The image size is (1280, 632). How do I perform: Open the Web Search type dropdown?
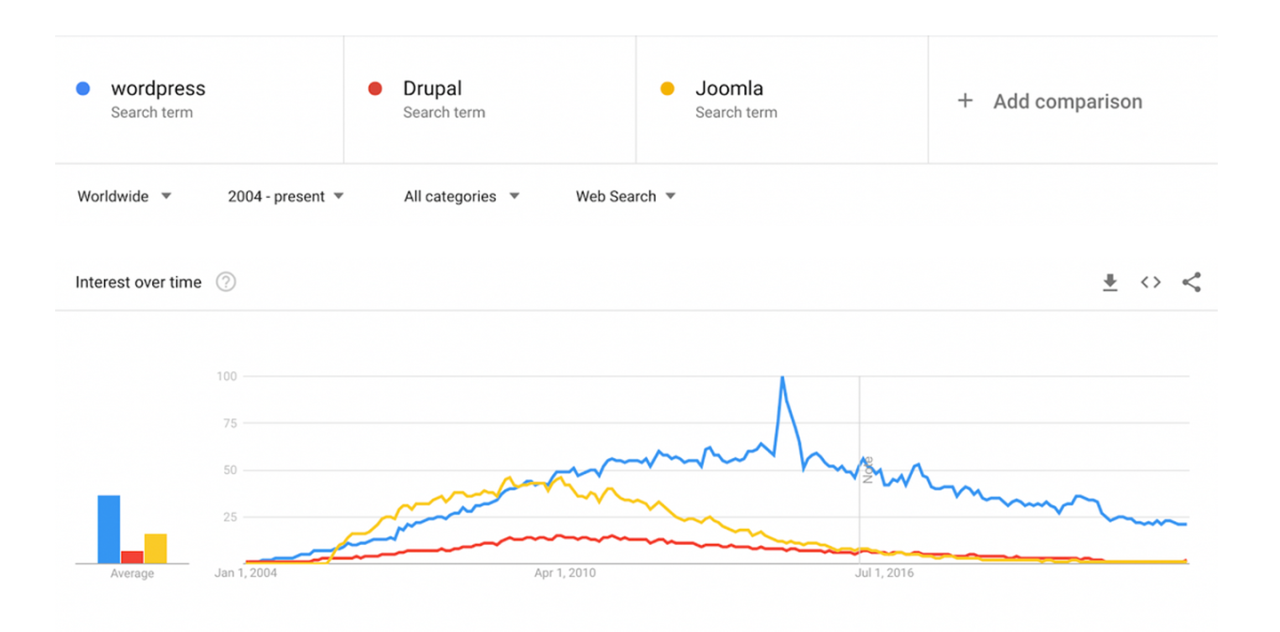625,196
